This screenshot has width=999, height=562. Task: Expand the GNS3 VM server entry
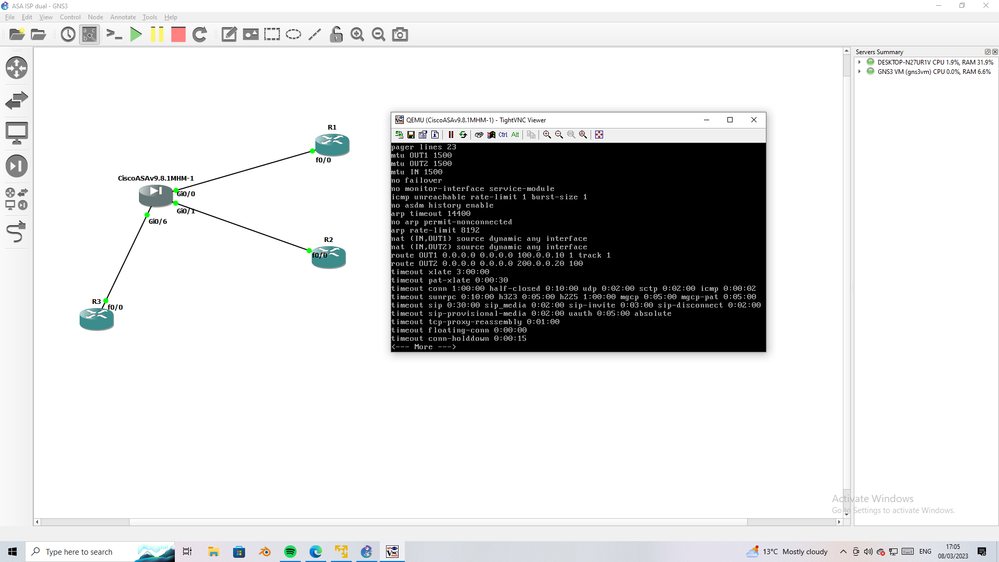(x=859, y=71)
